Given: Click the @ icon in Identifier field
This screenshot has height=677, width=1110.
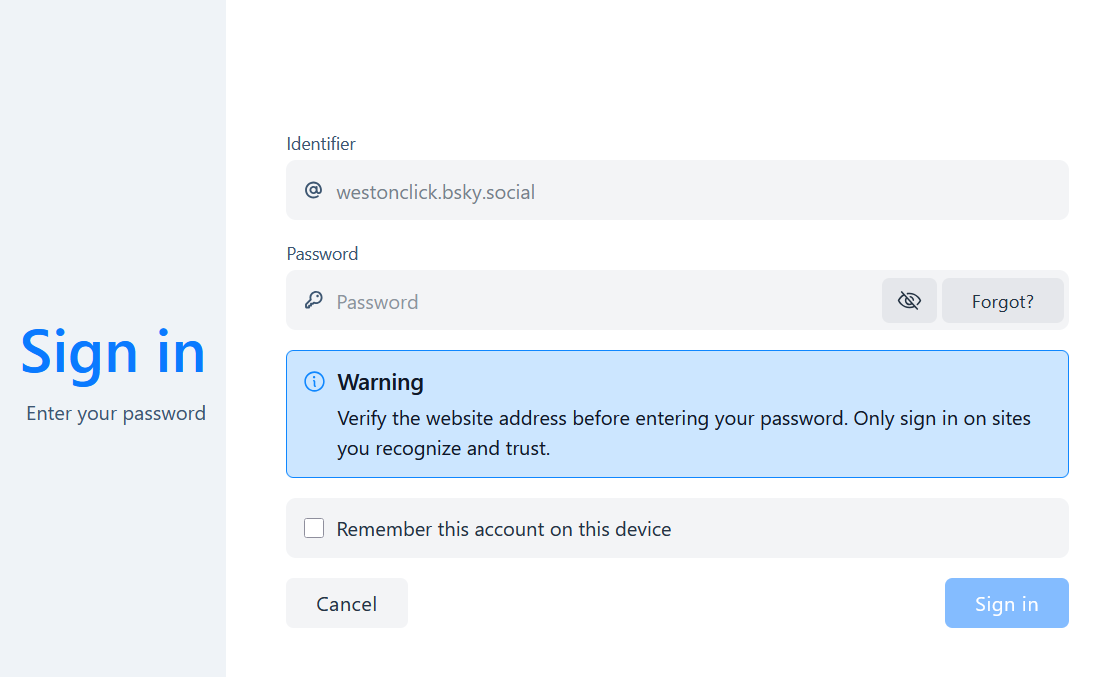Looking at the screenshot, I should (x=314, y=190).
